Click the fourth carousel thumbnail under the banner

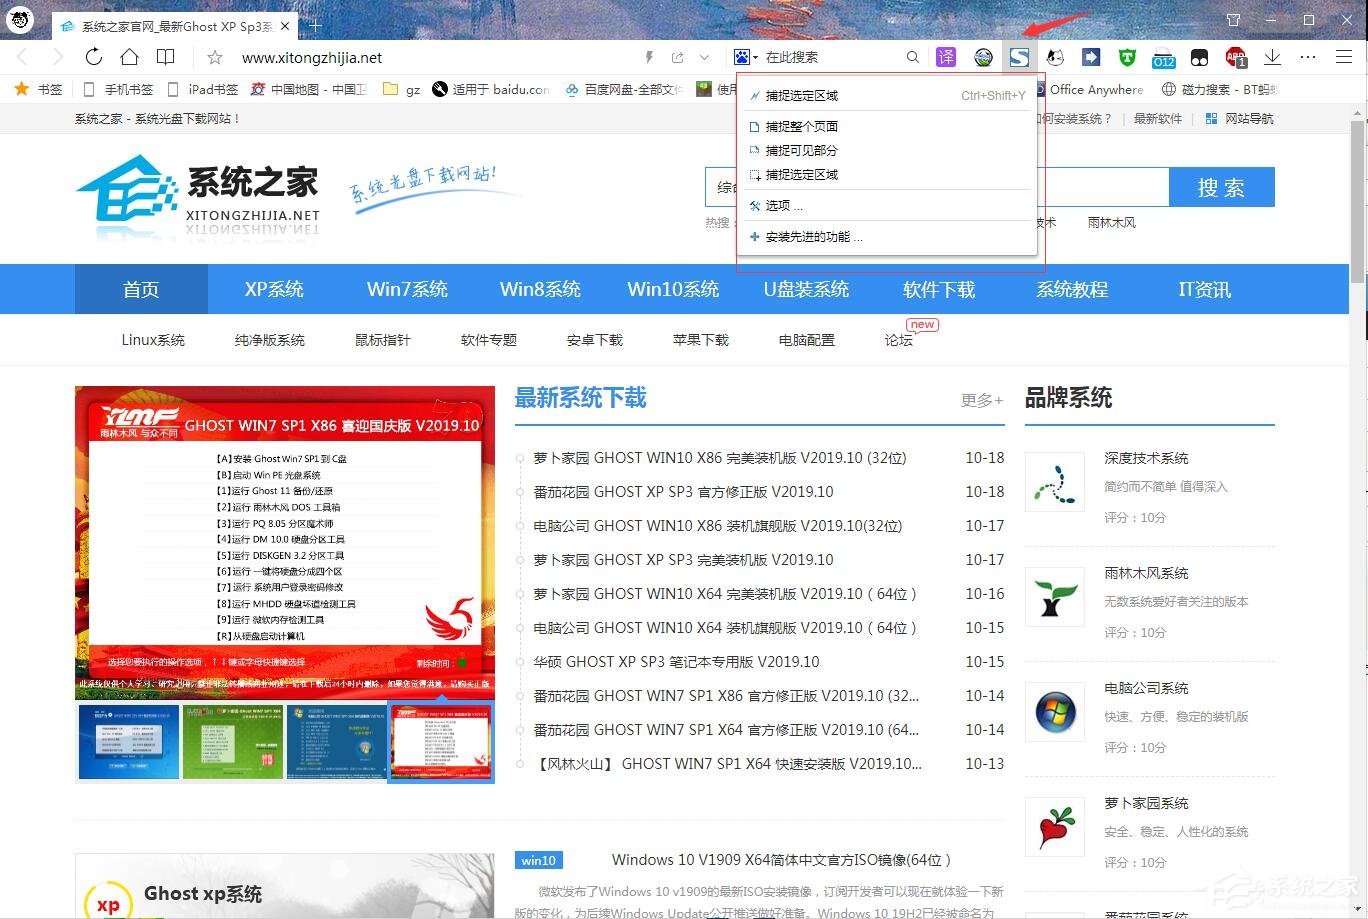(440, 742)
